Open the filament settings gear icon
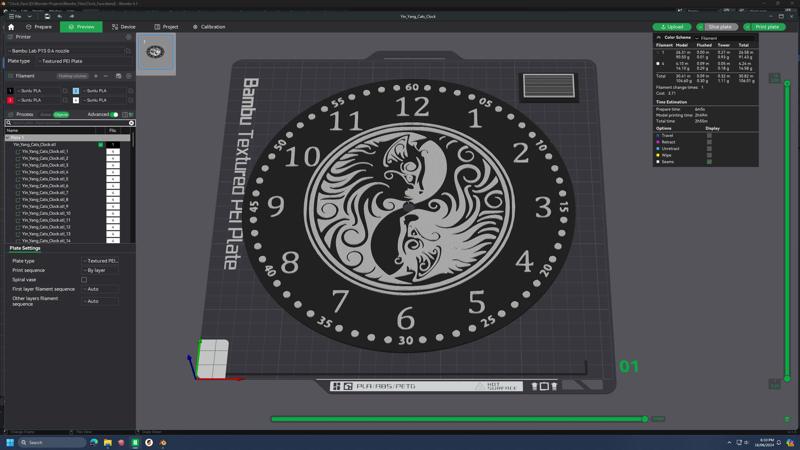 (x=129, y=76)
